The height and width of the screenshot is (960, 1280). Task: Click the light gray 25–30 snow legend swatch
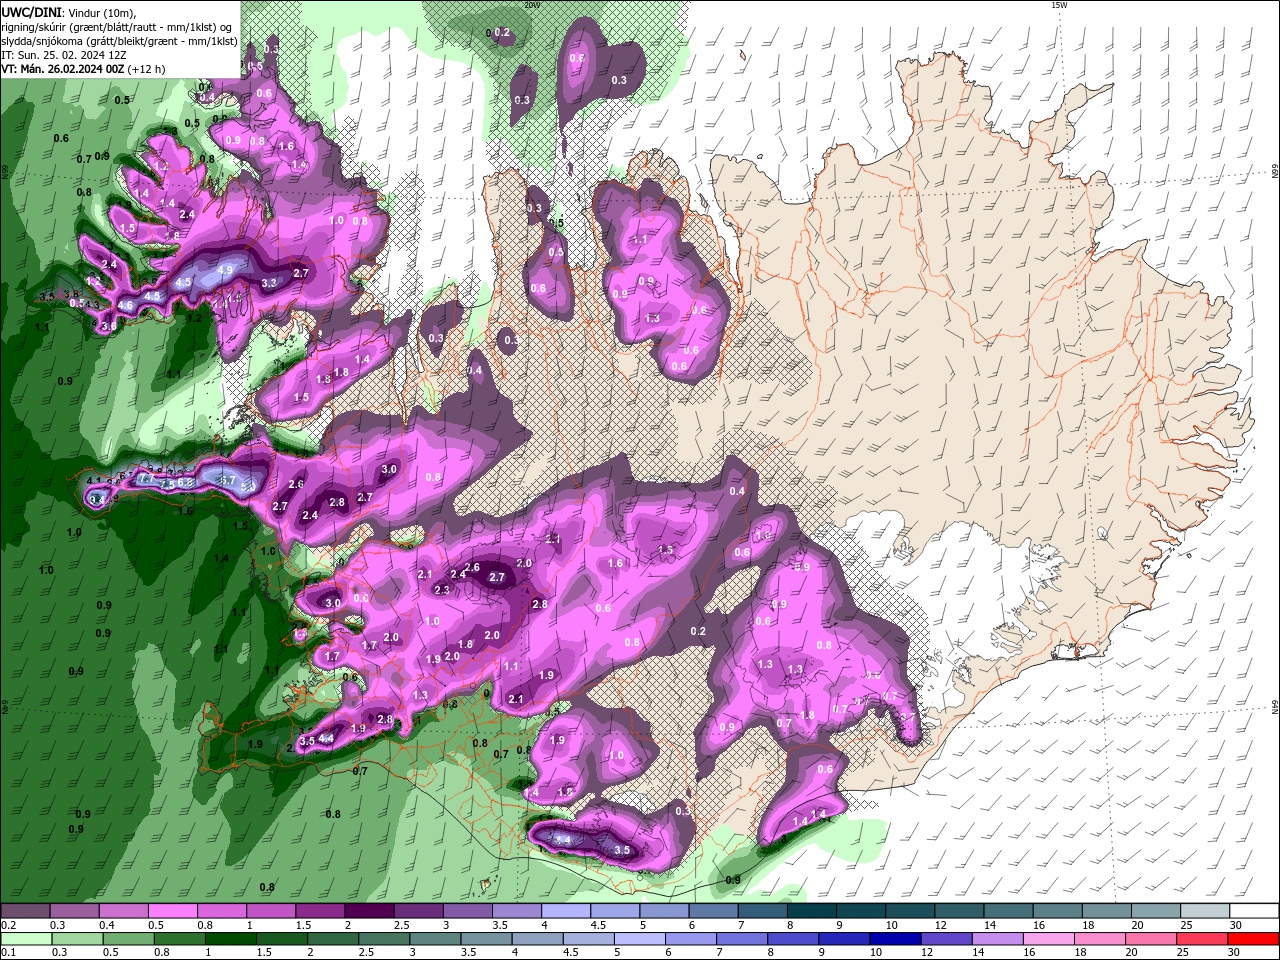pyautogui.click(x=1205, y=911)
